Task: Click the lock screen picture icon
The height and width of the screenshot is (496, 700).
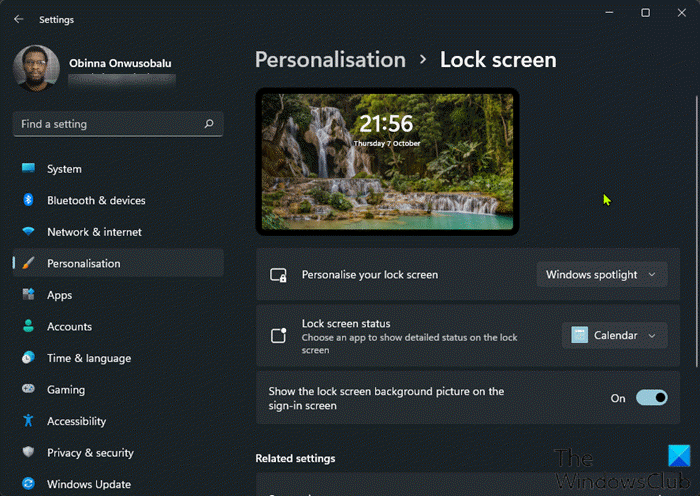Action: [279, 275]
